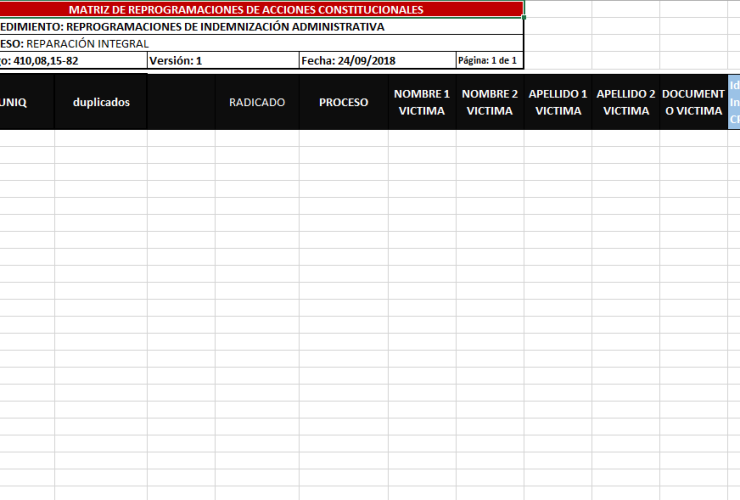Click the 'Página: 1 de 1' cell
The image size is (740, 500).
click(490, 60)
